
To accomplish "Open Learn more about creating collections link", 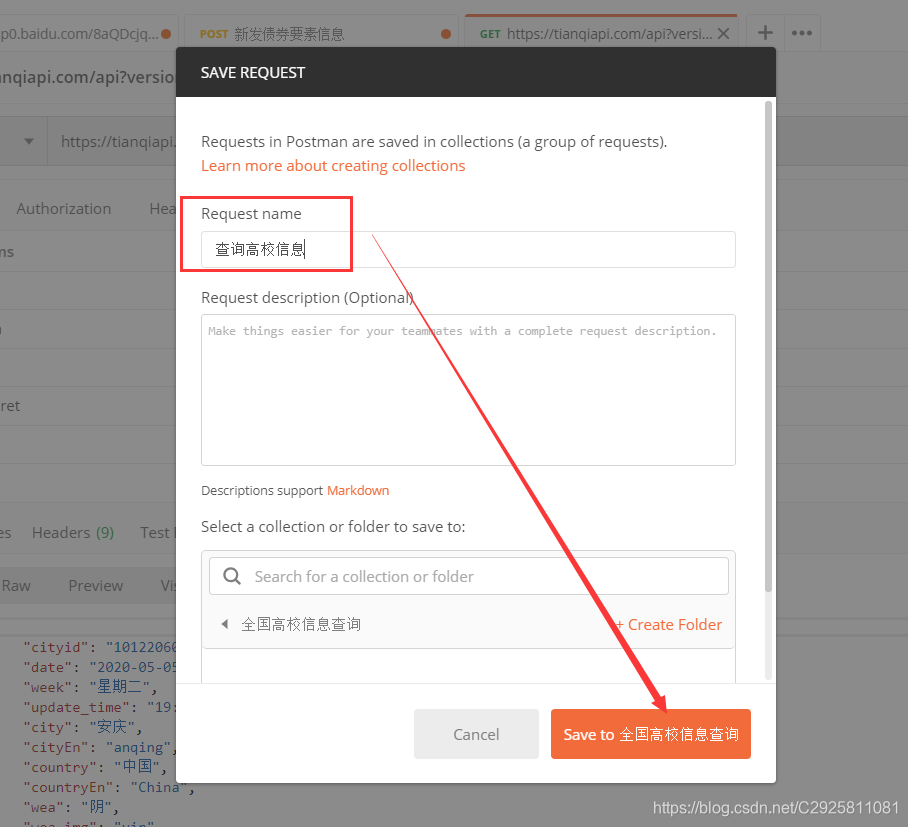I will click(333, 166).
